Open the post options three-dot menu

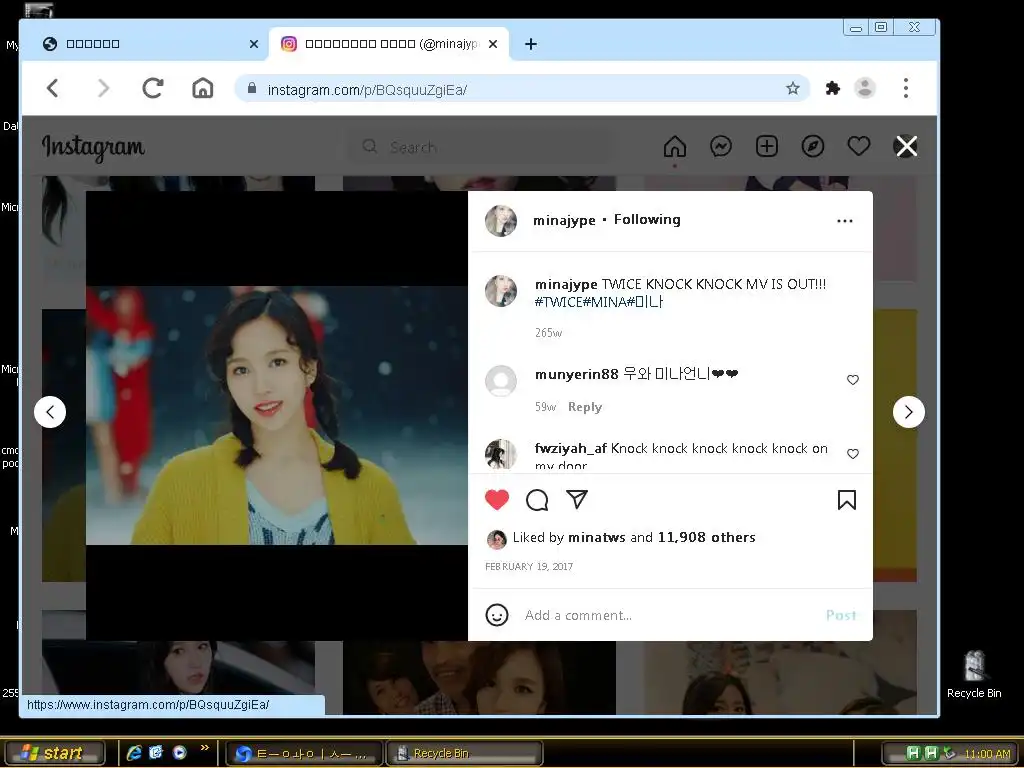coord(844,221)
